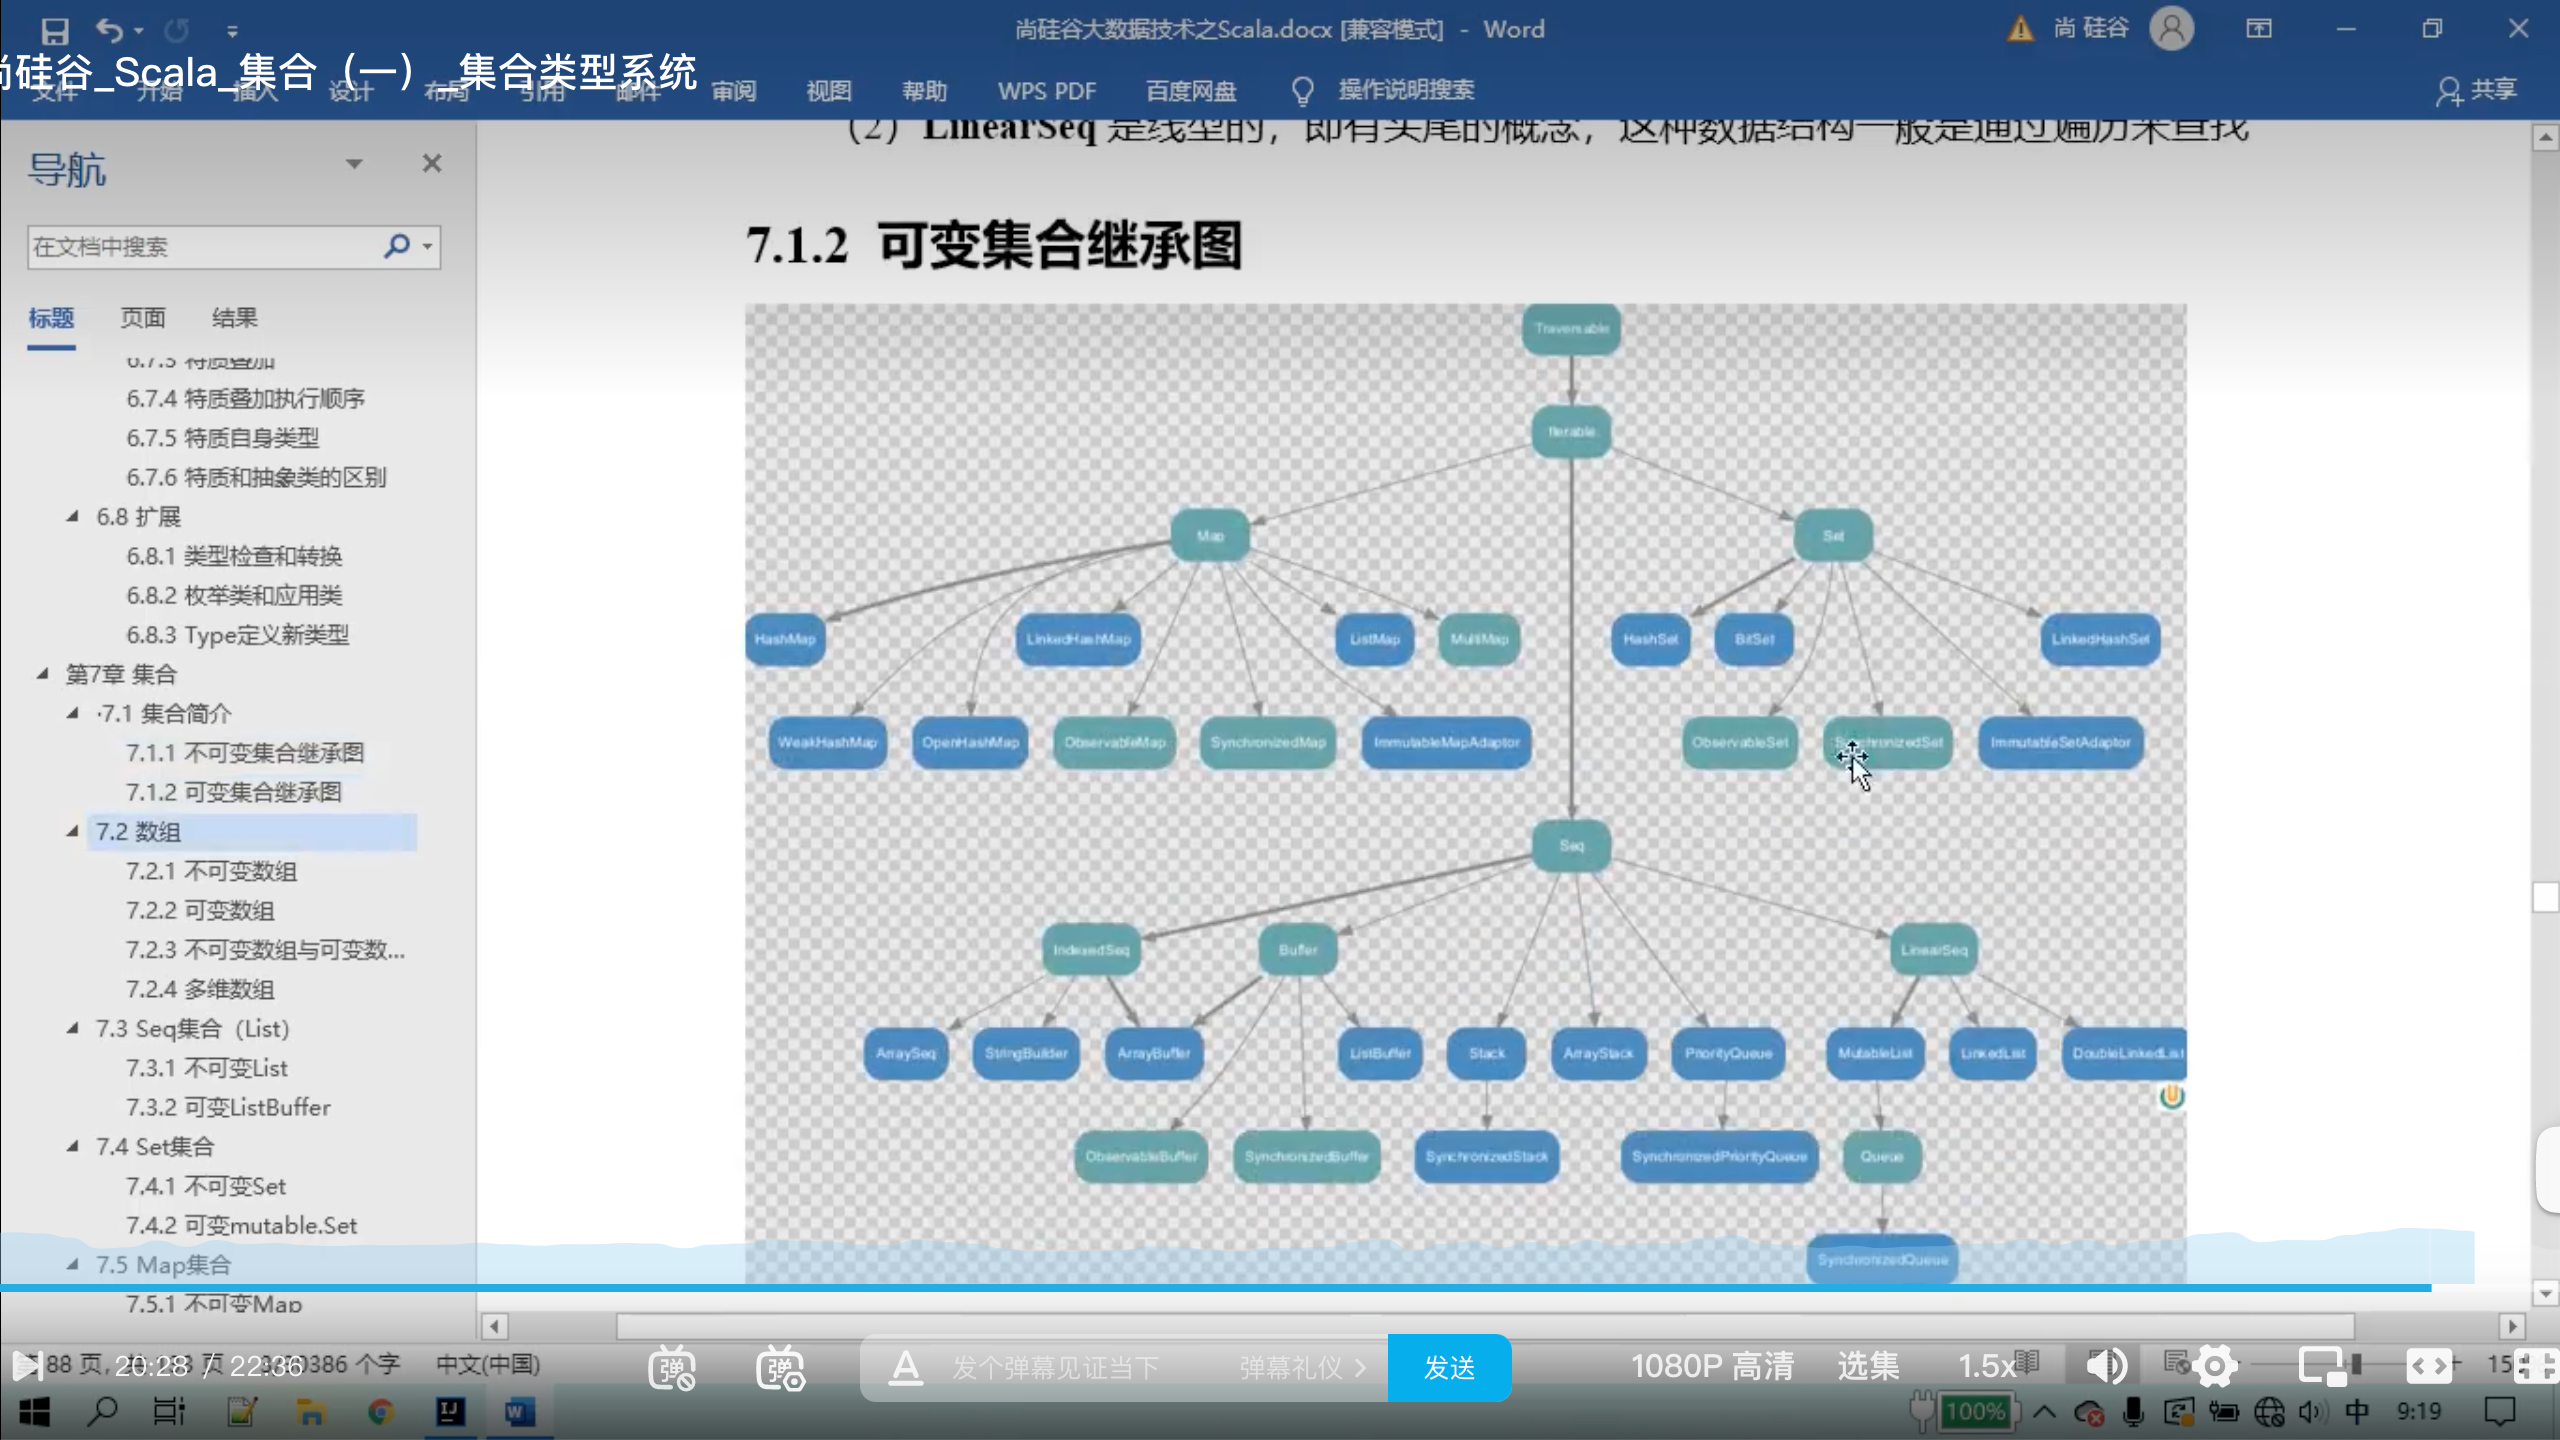Open the 1080P 高清 quality dropdown
Image resolution: width=2560 pixels, height=1440 pixels.
click(x=1711, y=1364)
